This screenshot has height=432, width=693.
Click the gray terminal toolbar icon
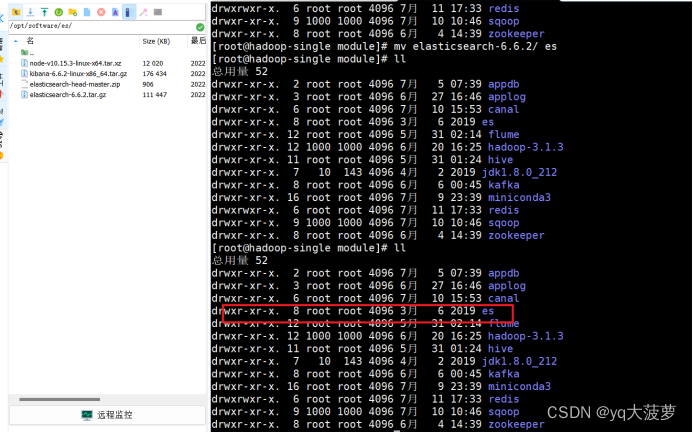158,12
